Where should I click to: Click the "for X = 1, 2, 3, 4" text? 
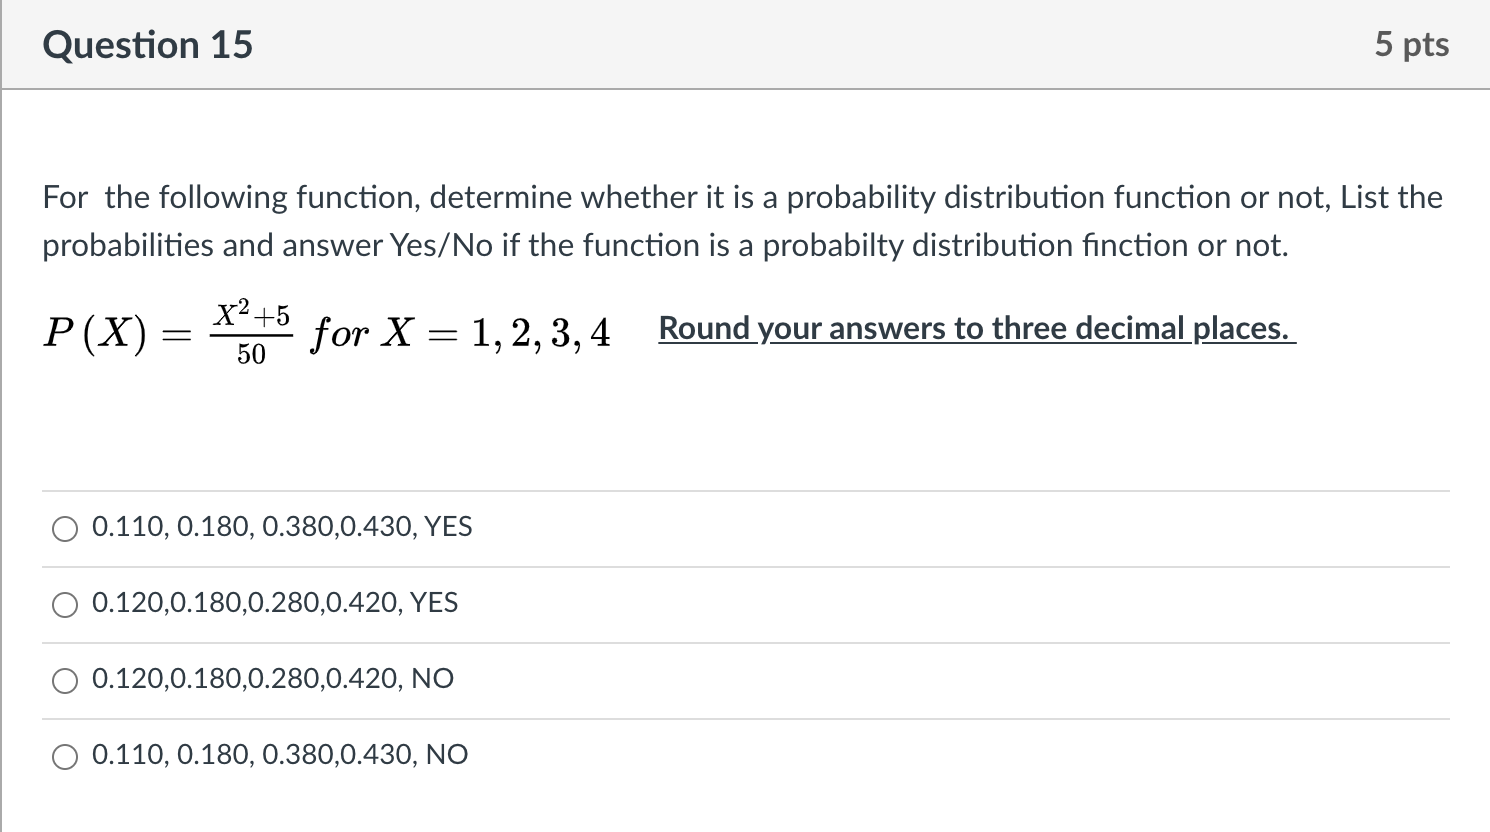pyautogui.click(x=460, y=333)
